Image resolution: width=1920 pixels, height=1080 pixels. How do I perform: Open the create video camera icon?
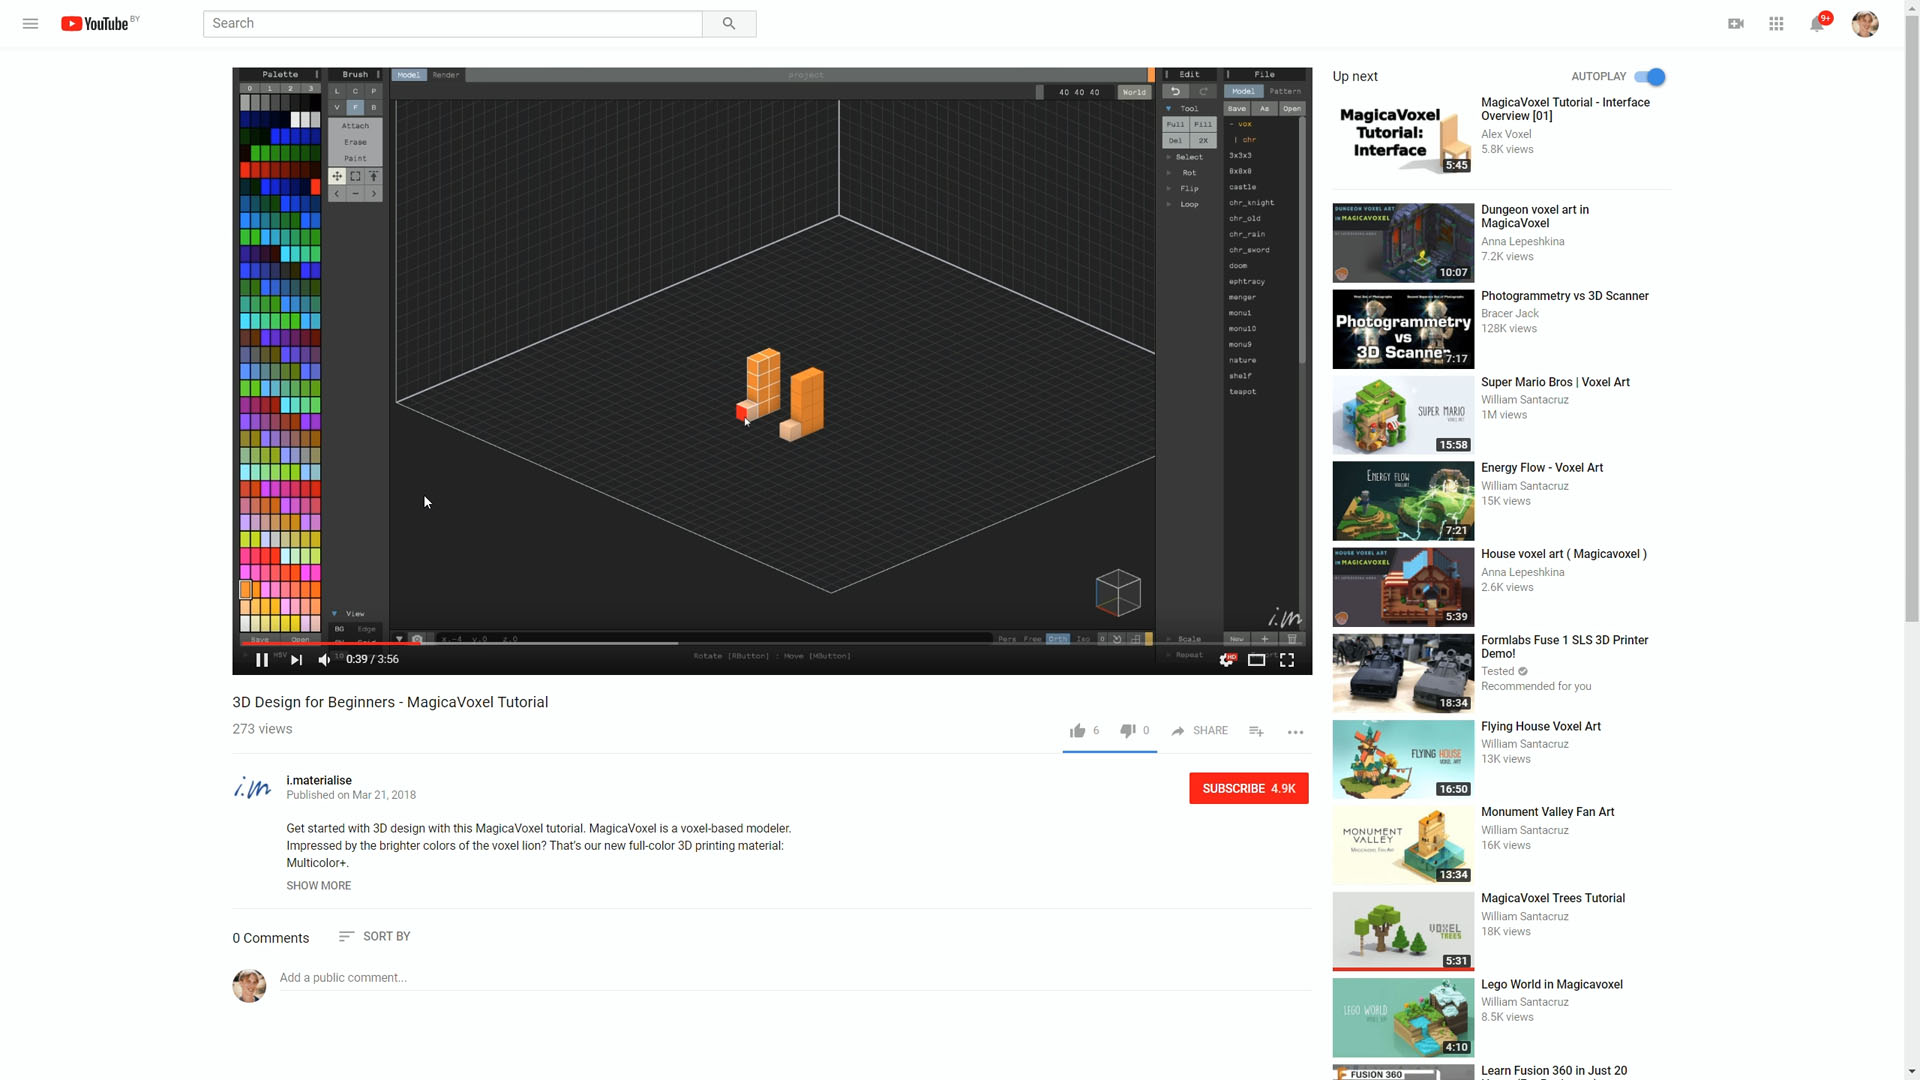click(x=1736, y=23)
